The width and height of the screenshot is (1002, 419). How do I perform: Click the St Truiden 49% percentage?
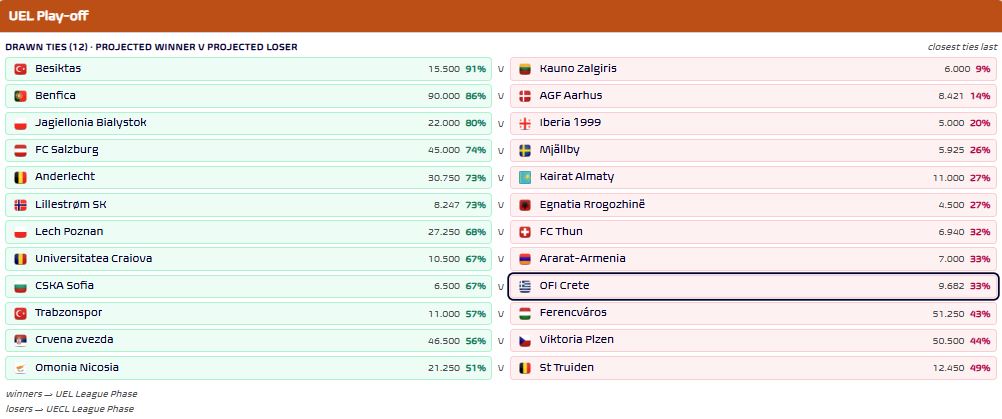coord(980,368)
